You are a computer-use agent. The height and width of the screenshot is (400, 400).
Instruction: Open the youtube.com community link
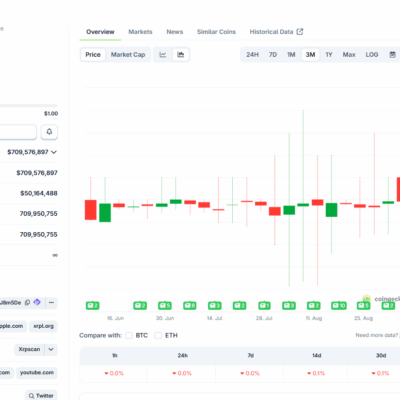[x=37, y=373]
